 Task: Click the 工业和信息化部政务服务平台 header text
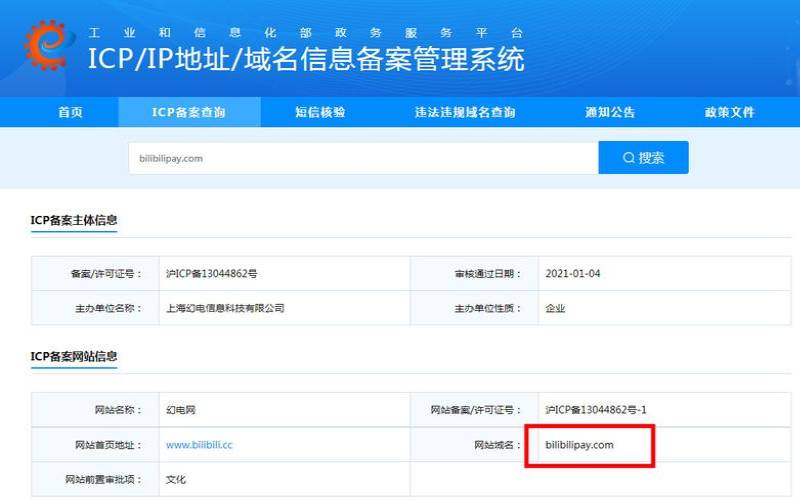(x=306, y=33)
